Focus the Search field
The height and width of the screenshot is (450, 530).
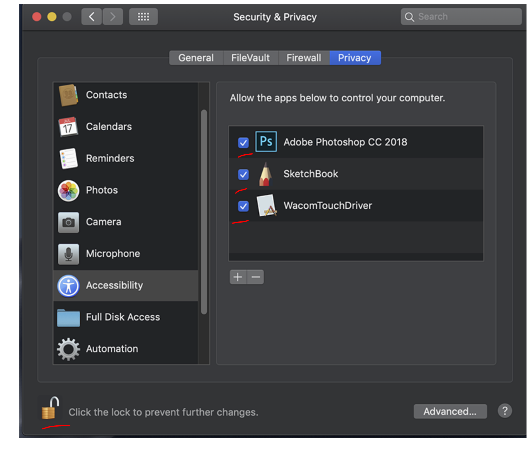tap(461, 17)
